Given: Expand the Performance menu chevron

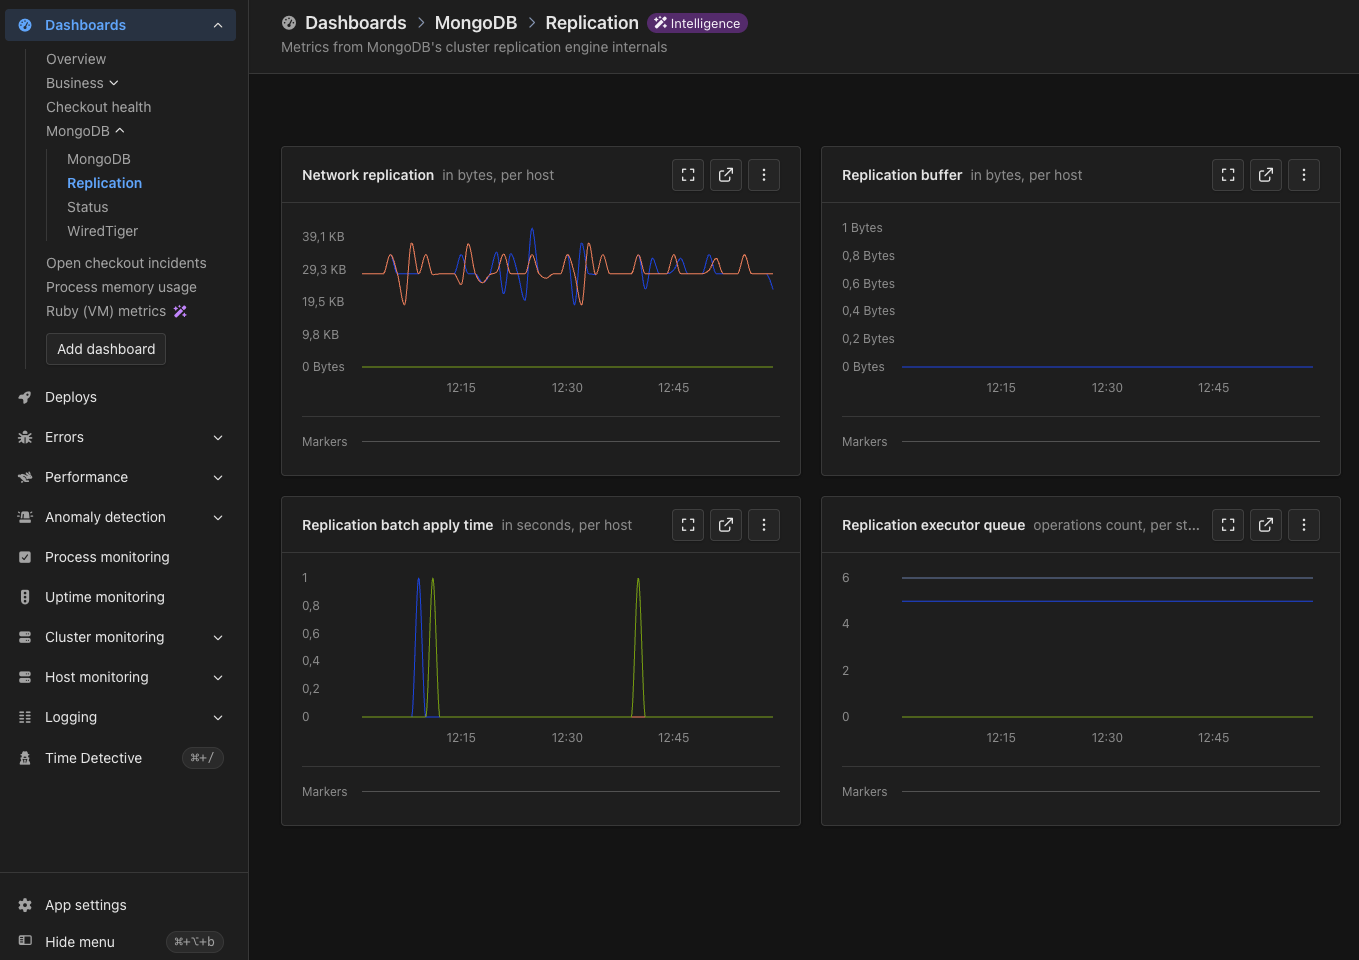Looking at the screenshot, I should pos(218,477).
